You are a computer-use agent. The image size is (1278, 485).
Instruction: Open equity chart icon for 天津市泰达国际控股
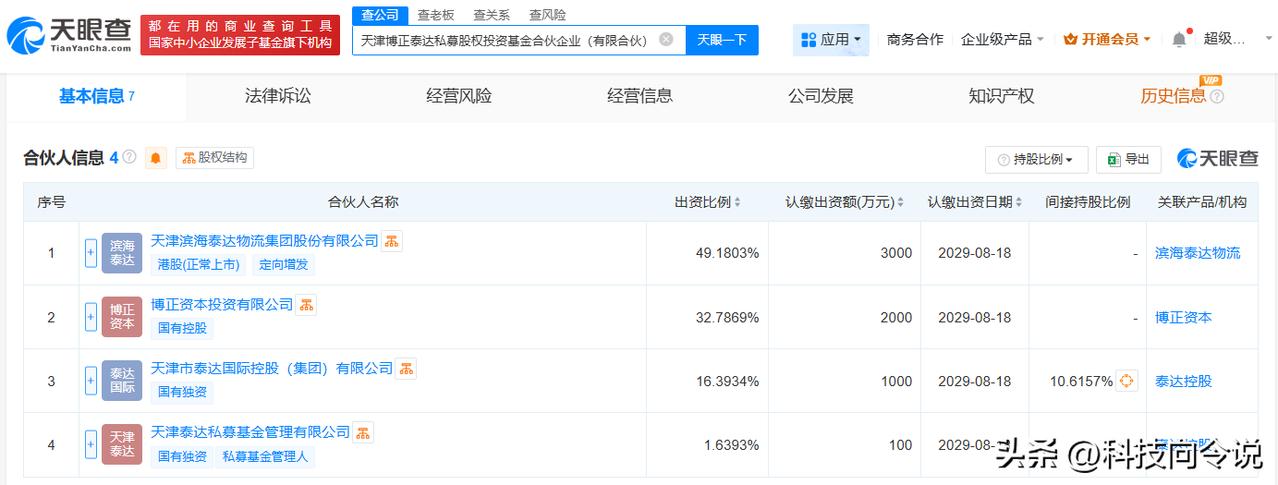point(406,369)
